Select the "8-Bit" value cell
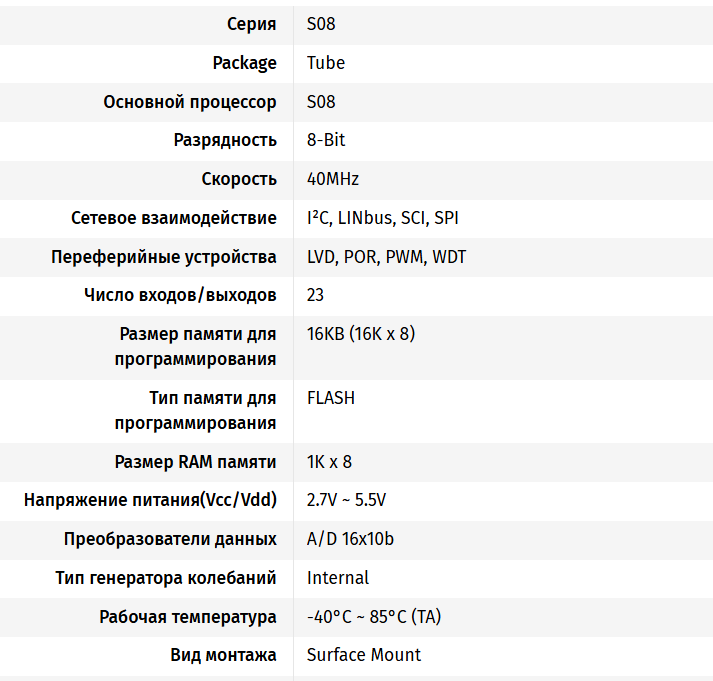Screen dimensions: 713x681 (326, 141)
